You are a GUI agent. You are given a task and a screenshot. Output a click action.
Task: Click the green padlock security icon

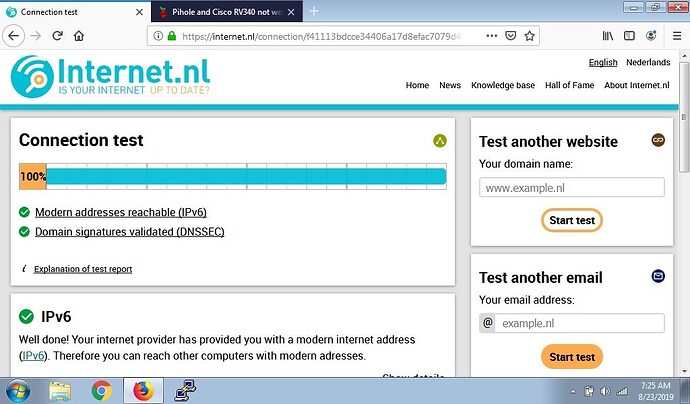pos(172,36)
